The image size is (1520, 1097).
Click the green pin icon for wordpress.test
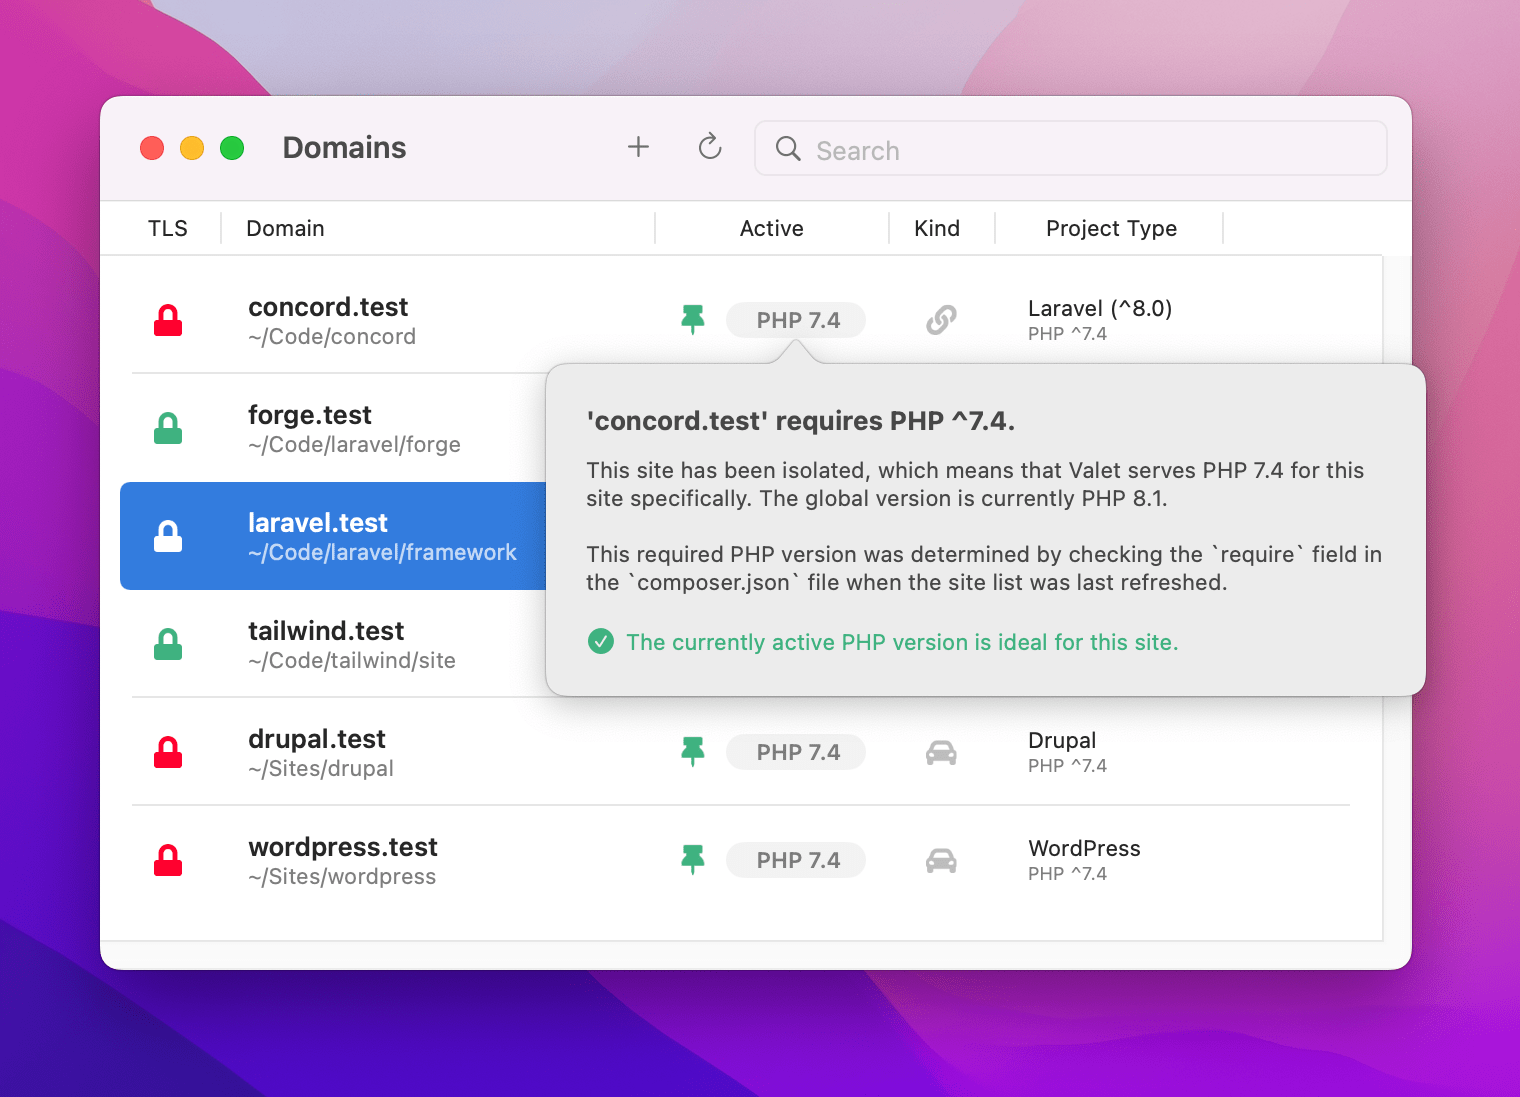[692, 860]
